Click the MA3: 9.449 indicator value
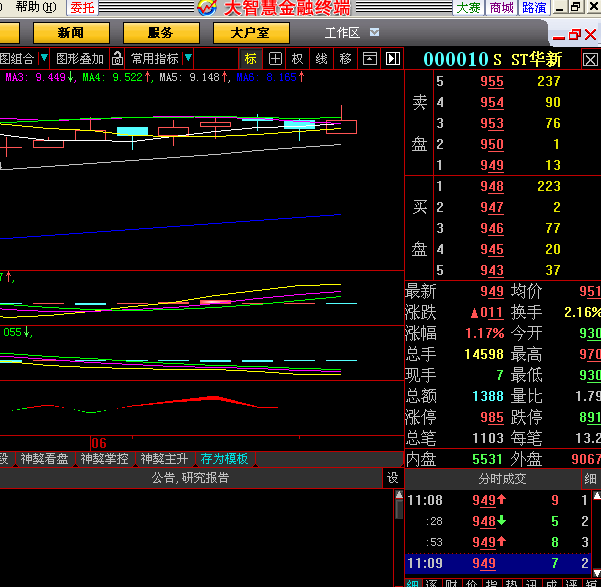 point(39,77)
